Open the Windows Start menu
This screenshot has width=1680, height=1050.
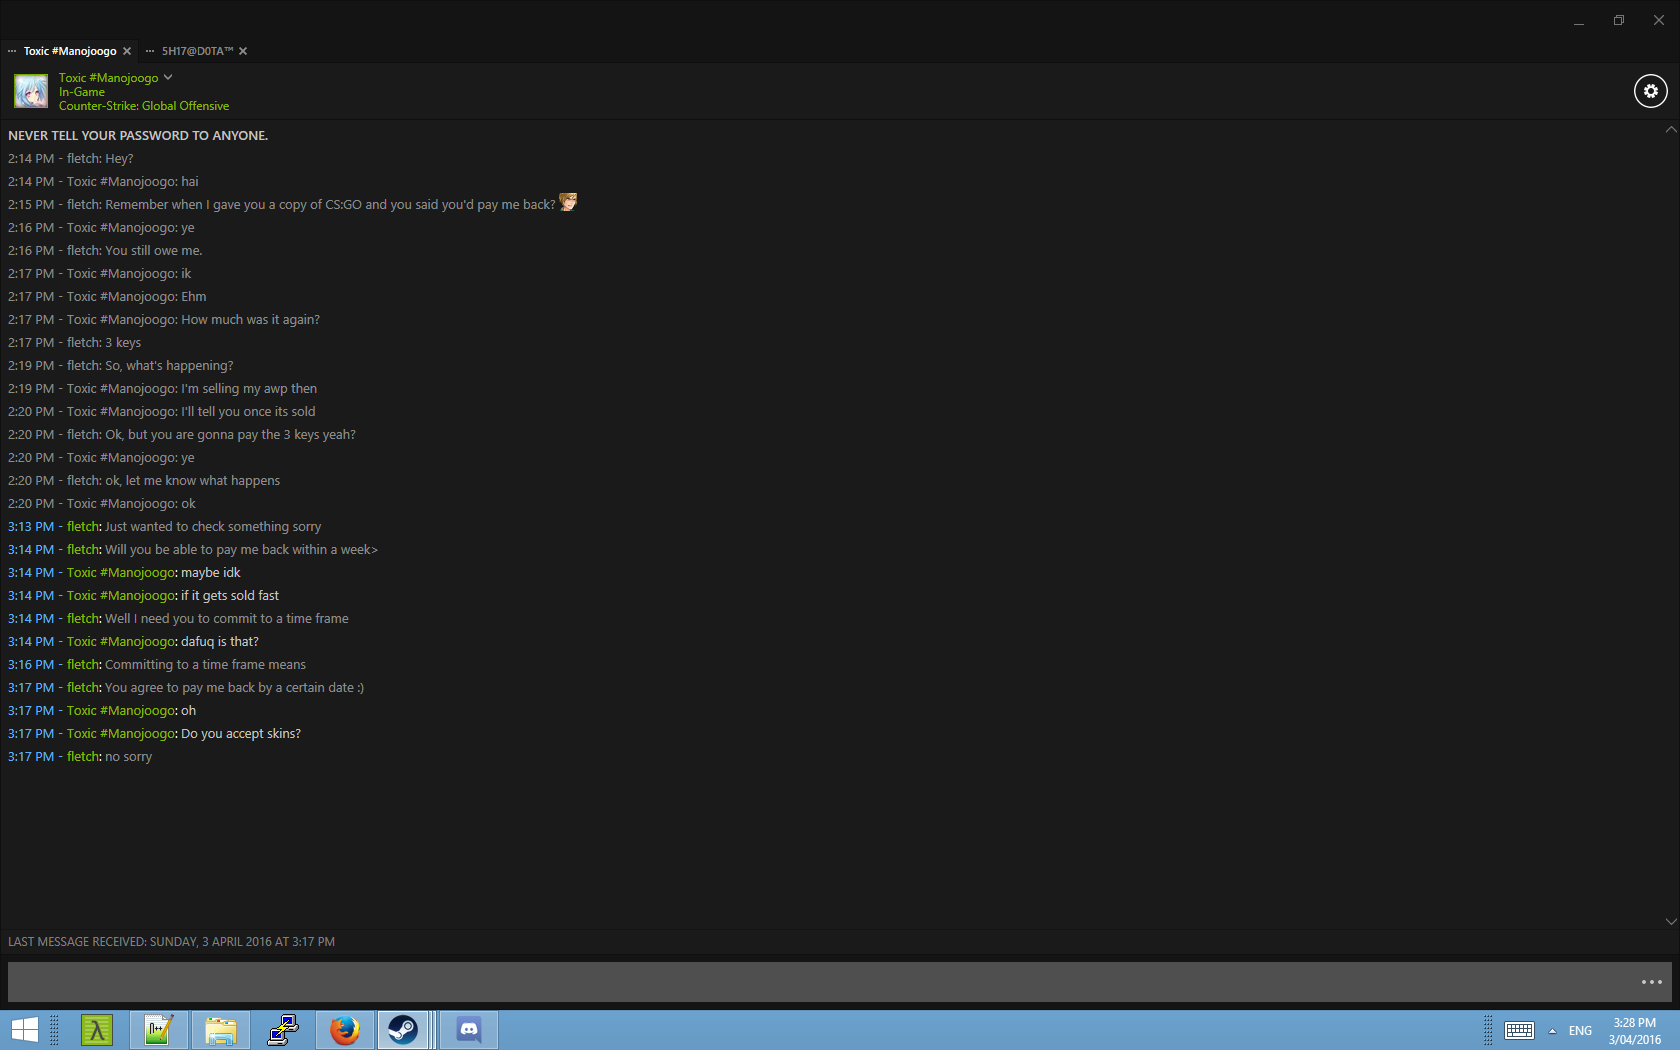point(24,1030)
